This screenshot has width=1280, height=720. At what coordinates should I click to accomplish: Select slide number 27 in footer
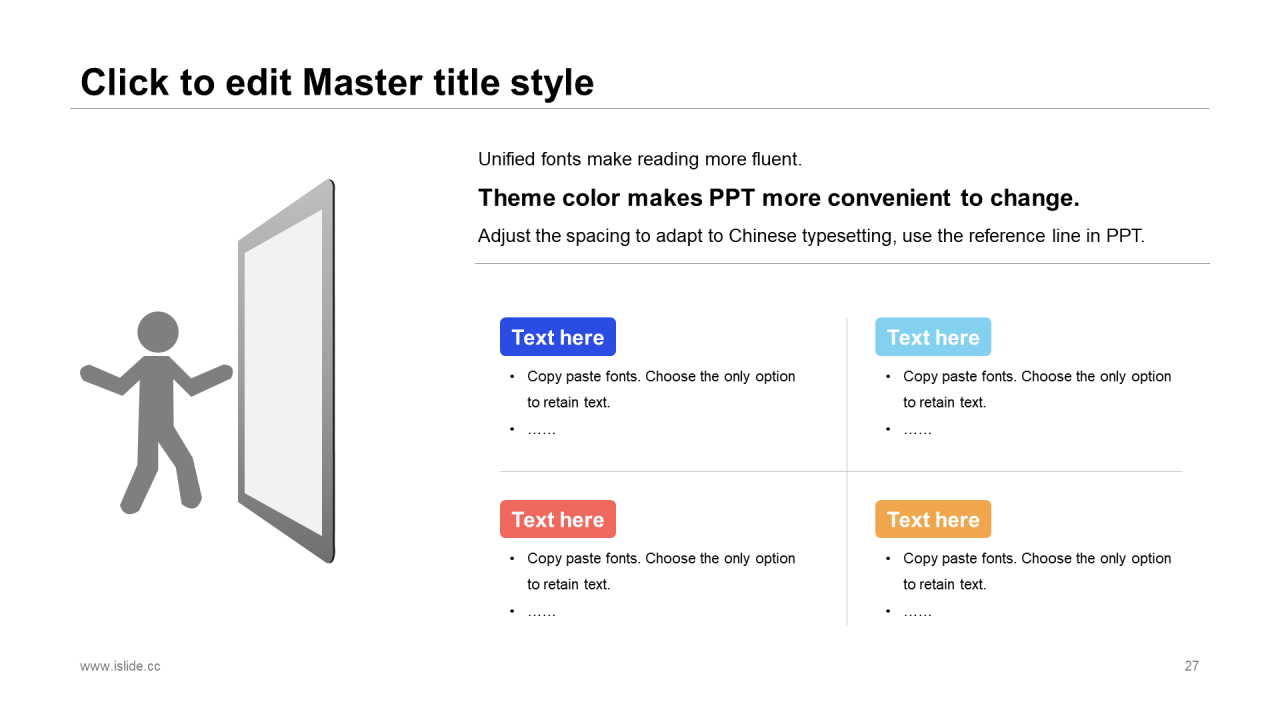tap(1191, 666)
